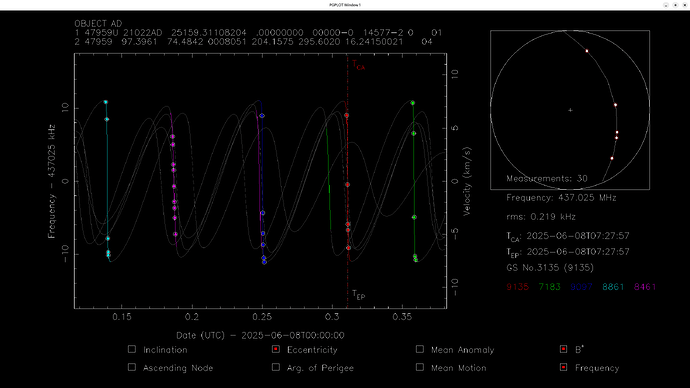Viewport: 690px width, 388px height.
Task: Uncheck the Frequency fitting checkbox
Action: tap(563, 367)
